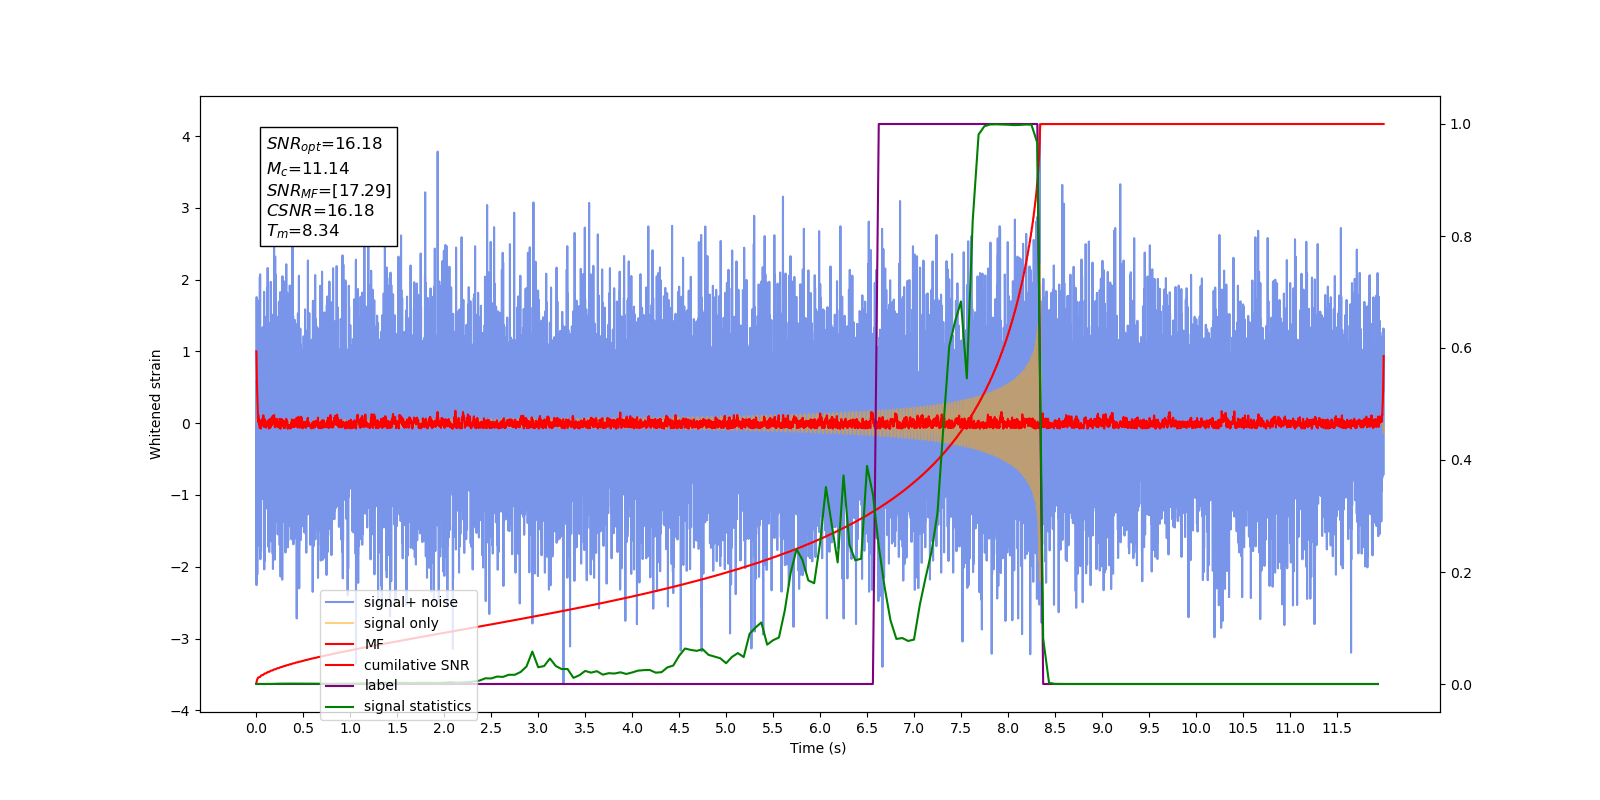Viewport: 1600px width, 800px height.
Task: Click the right y-axis tick label 0.2
Action: click(1461, 573)
